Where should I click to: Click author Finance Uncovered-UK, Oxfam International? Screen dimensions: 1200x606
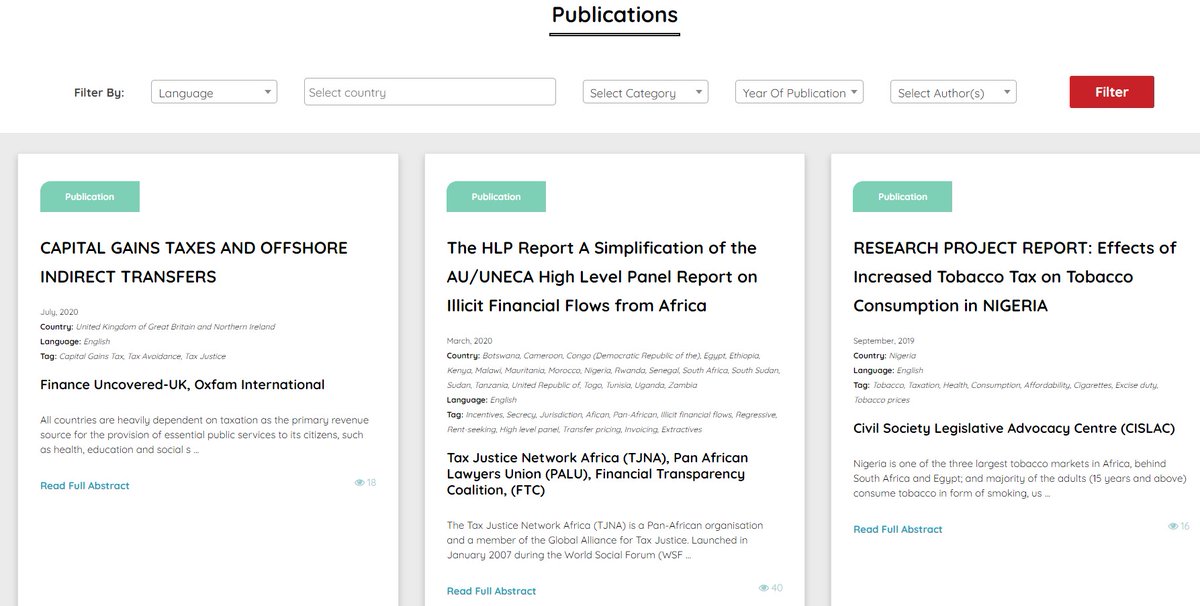(x=182, y=385)
